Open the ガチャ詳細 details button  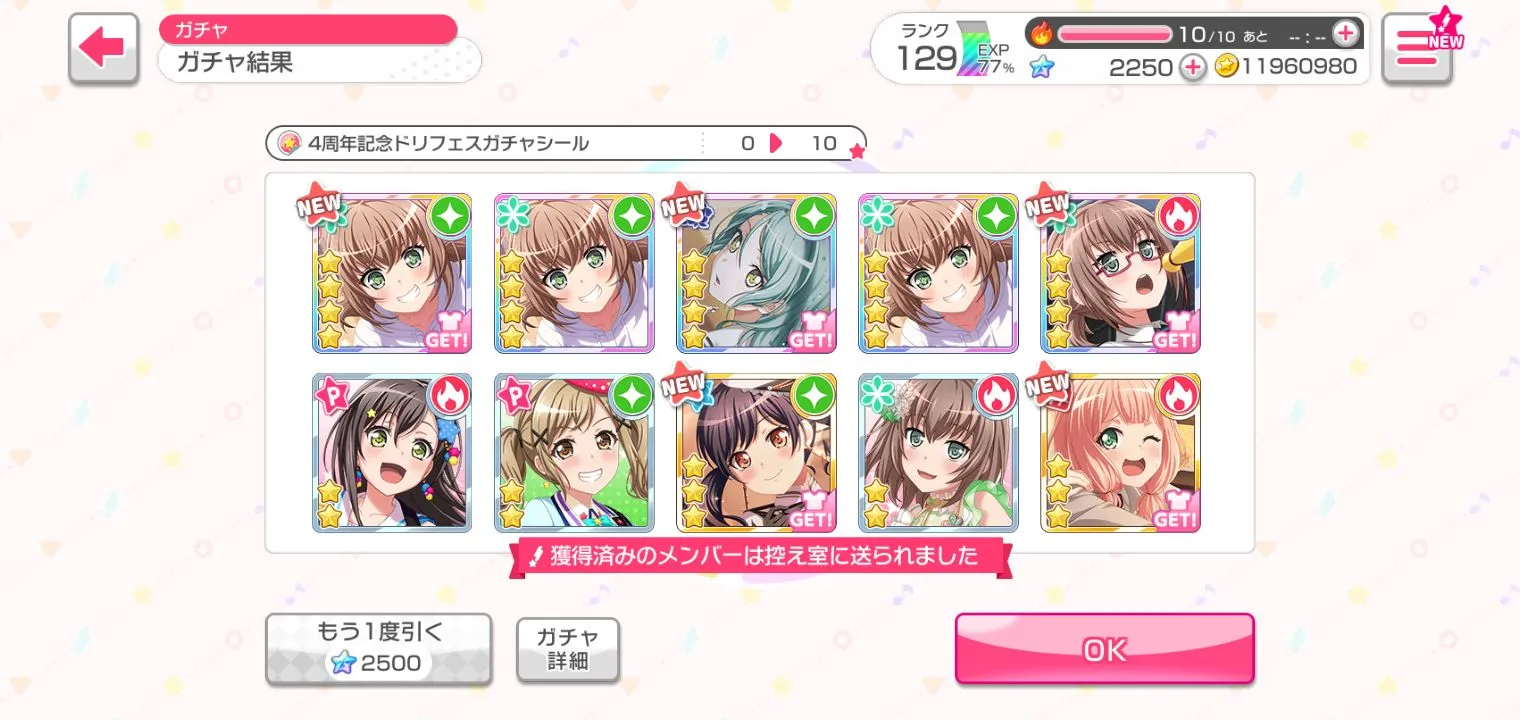tap(568, 649)
